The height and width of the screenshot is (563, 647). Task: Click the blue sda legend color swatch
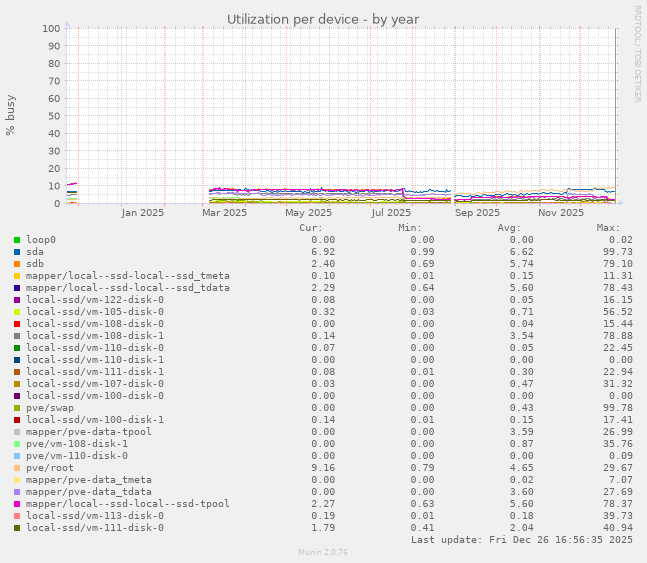(17, 252)
